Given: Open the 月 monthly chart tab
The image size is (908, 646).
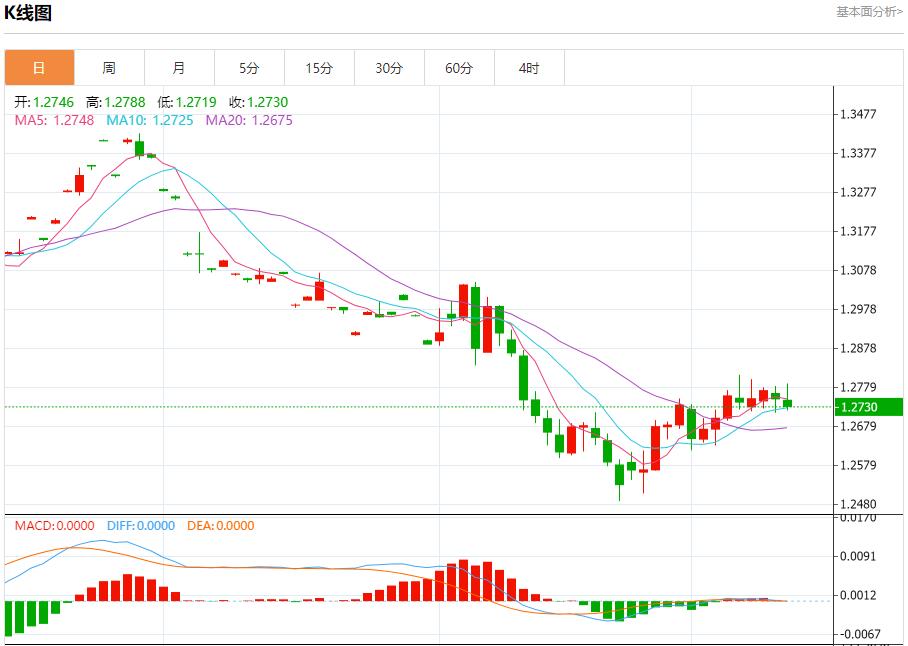Looking at the screenshot, I should [179, 68].
